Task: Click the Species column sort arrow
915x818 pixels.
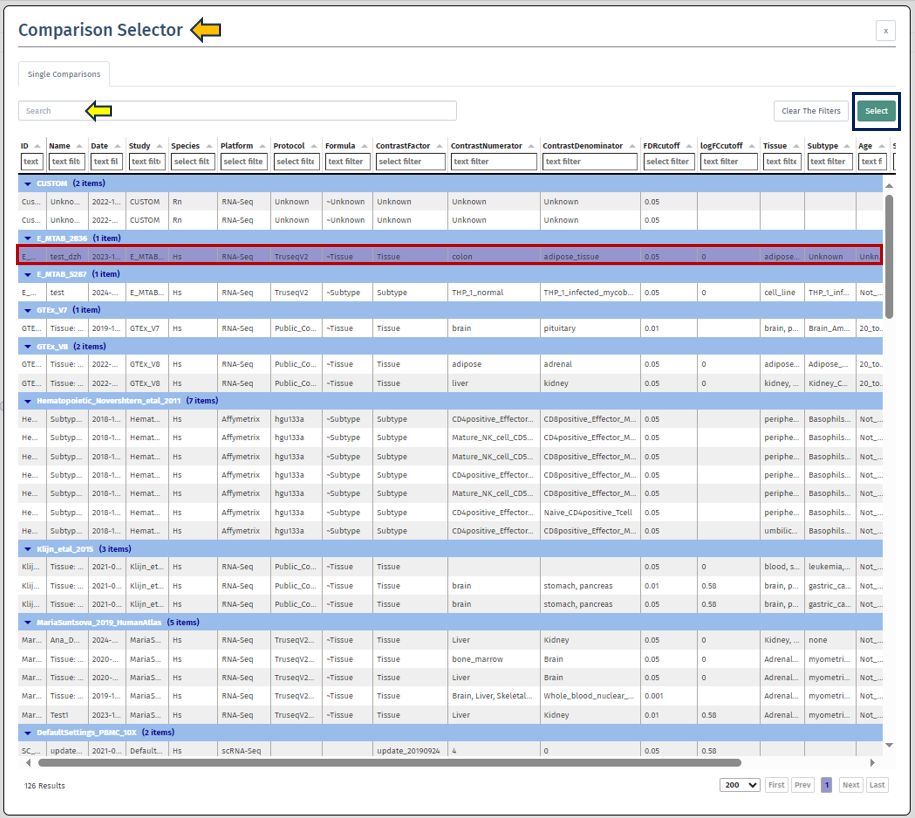Action: (x=207, y=145)
